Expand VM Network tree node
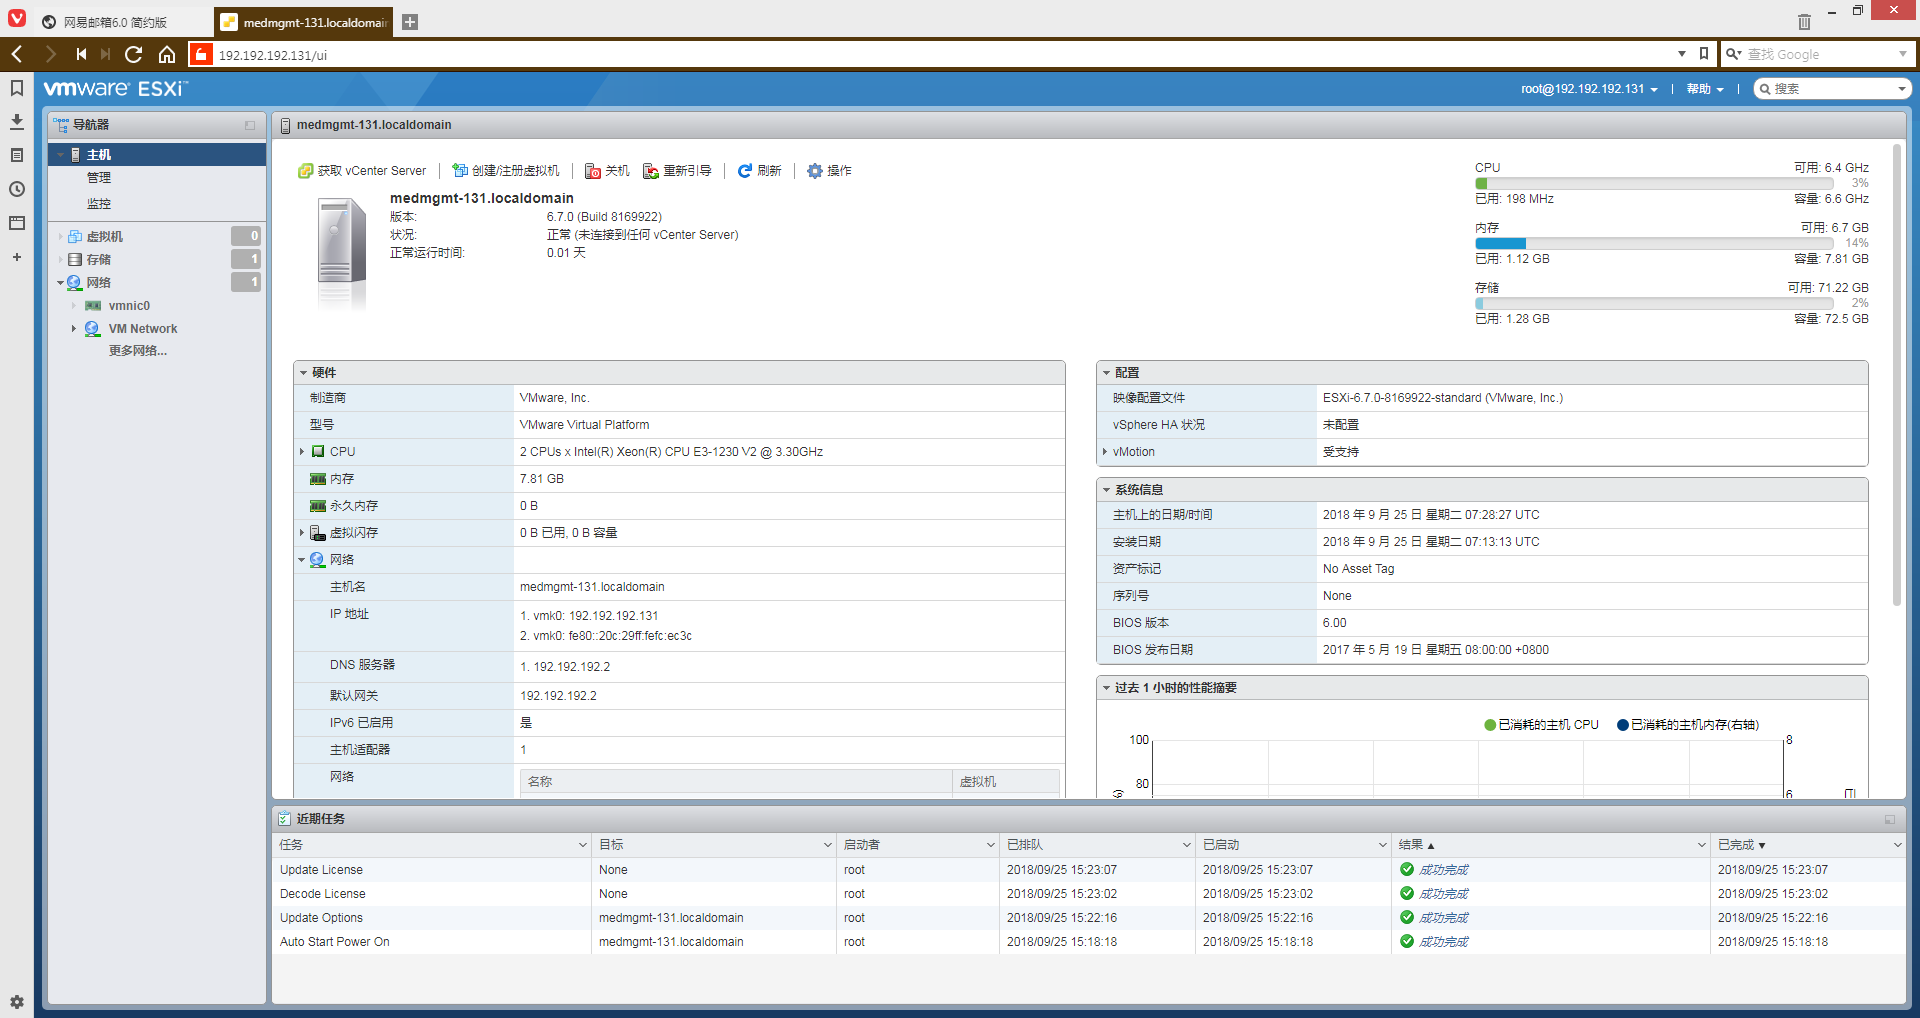 pos(74,329)
